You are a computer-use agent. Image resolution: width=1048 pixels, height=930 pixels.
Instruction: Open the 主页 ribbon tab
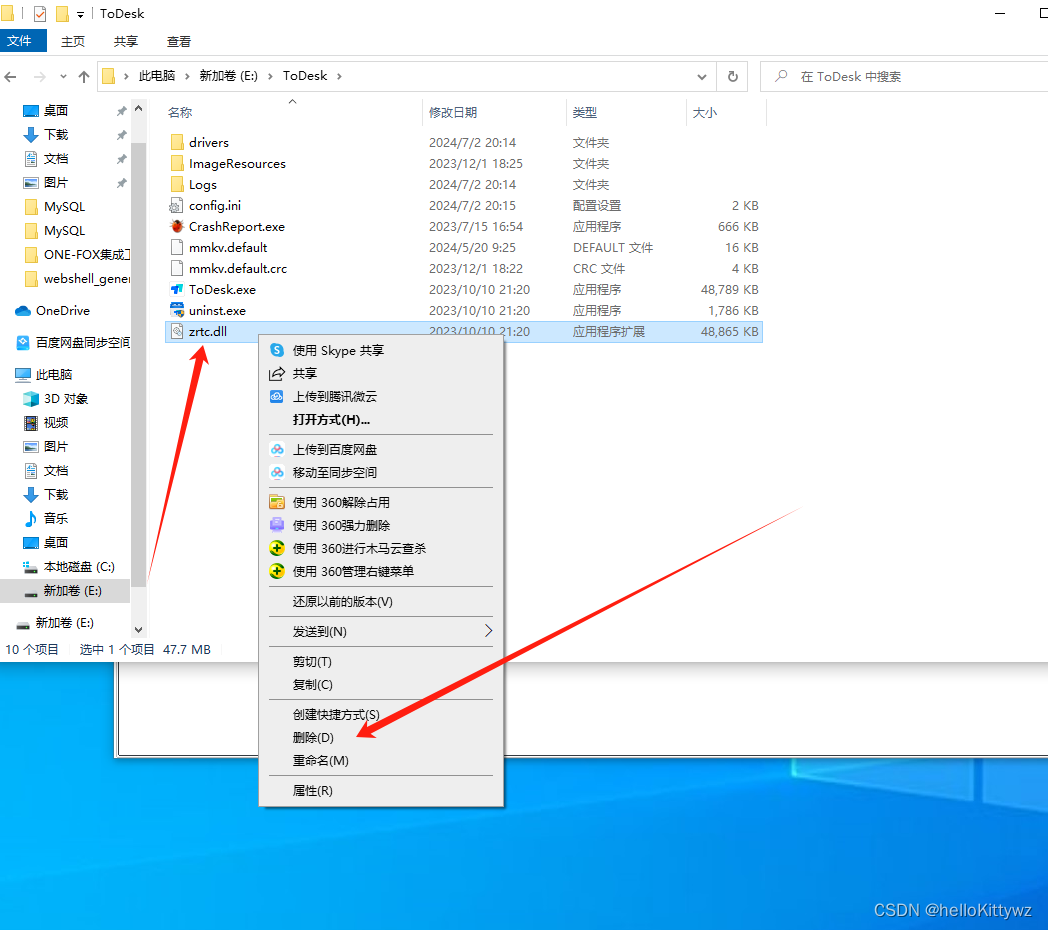point(73,41)
